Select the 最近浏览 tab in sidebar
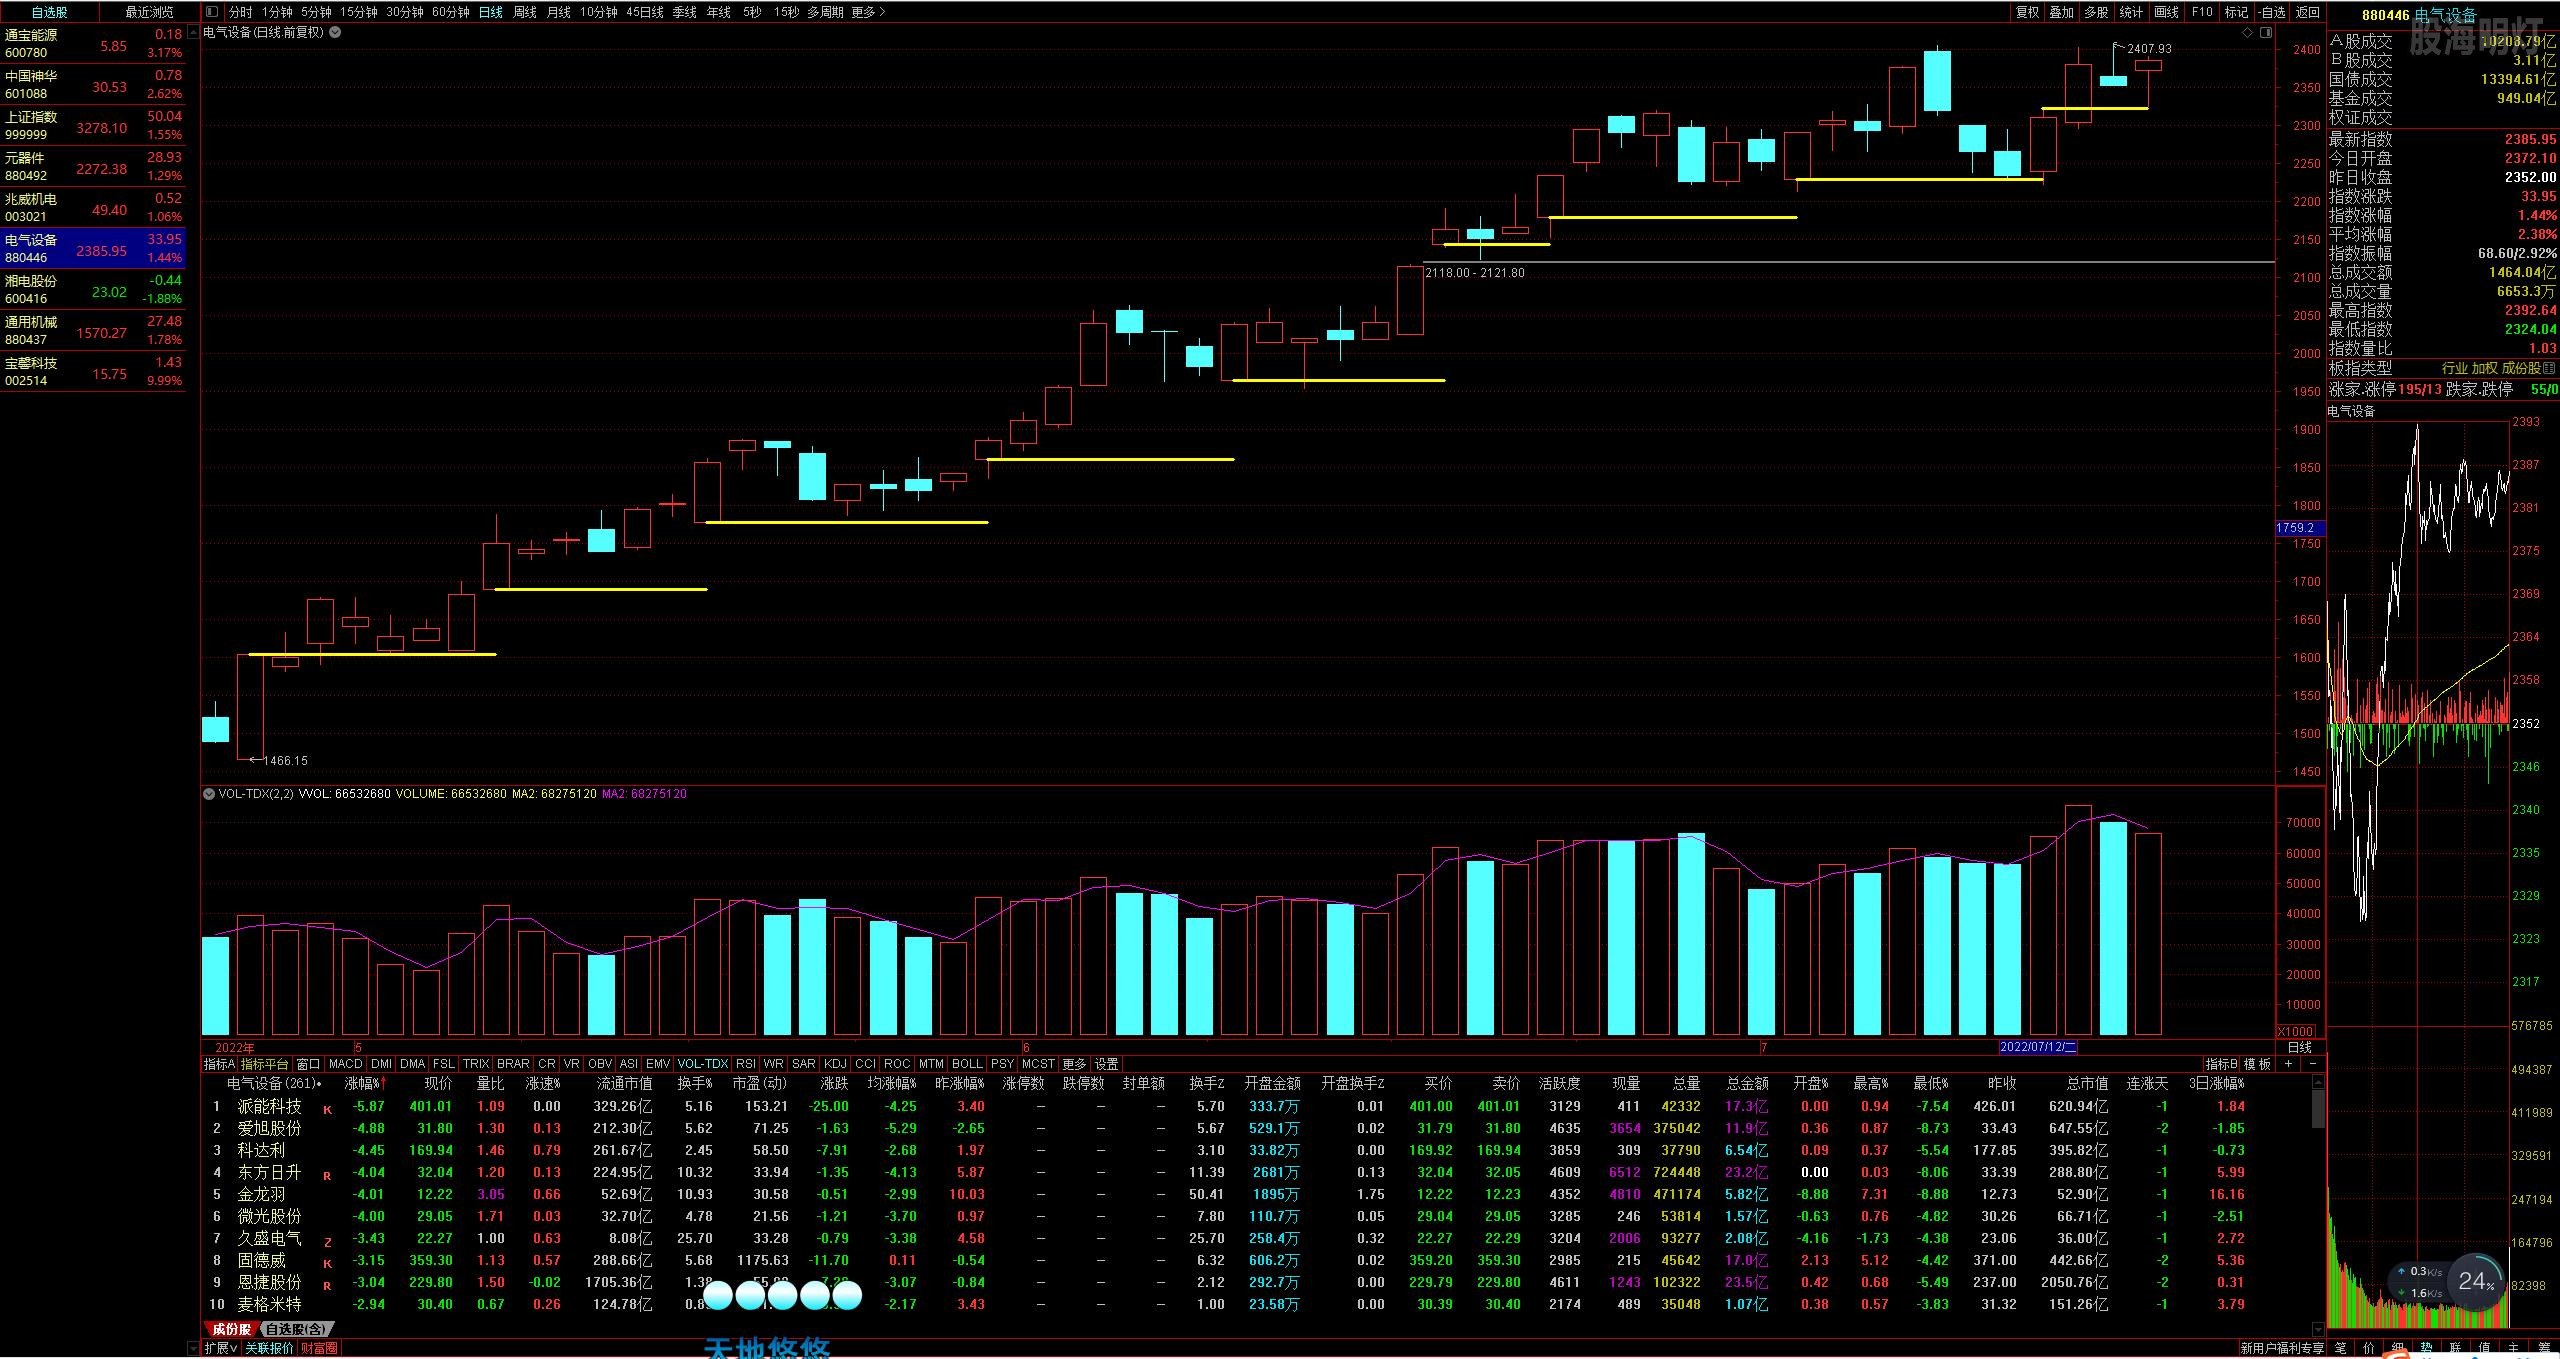Screen dimensions: 2560x1359 pos(149,12)
